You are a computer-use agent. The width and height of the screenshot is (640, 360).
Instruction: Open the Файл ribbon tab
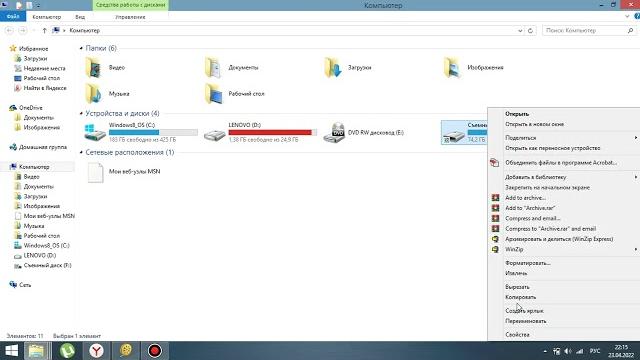(13, 17)
